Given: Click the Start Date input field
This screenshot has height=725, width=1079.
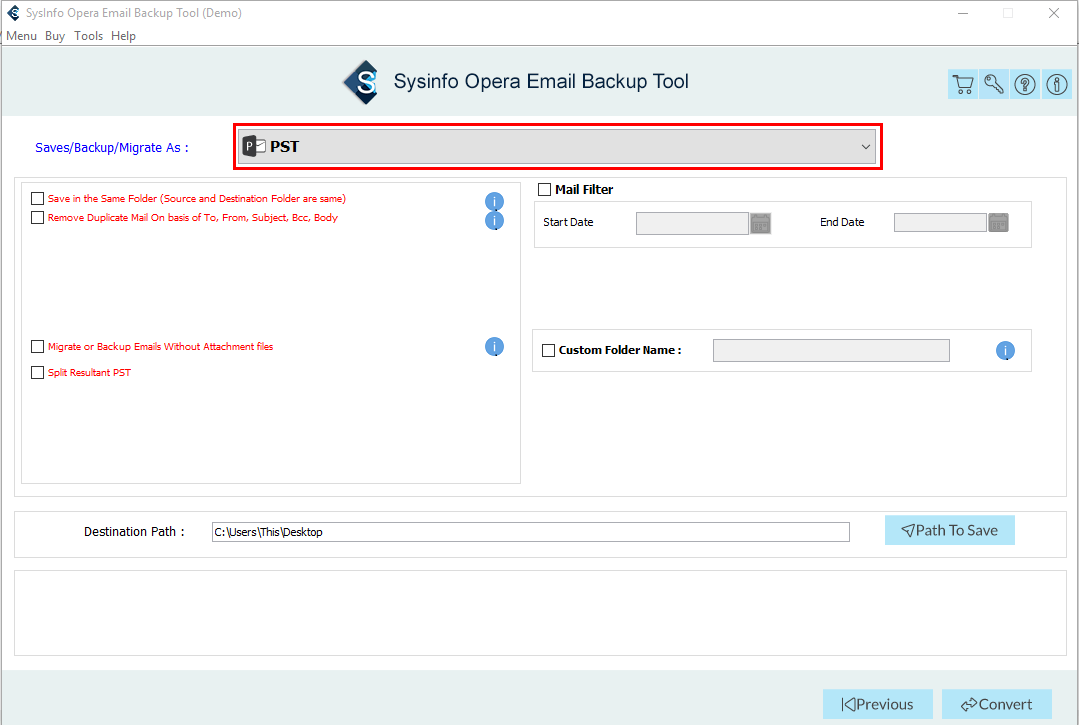Looking at the screenshot, I should (x=692, y=224).
